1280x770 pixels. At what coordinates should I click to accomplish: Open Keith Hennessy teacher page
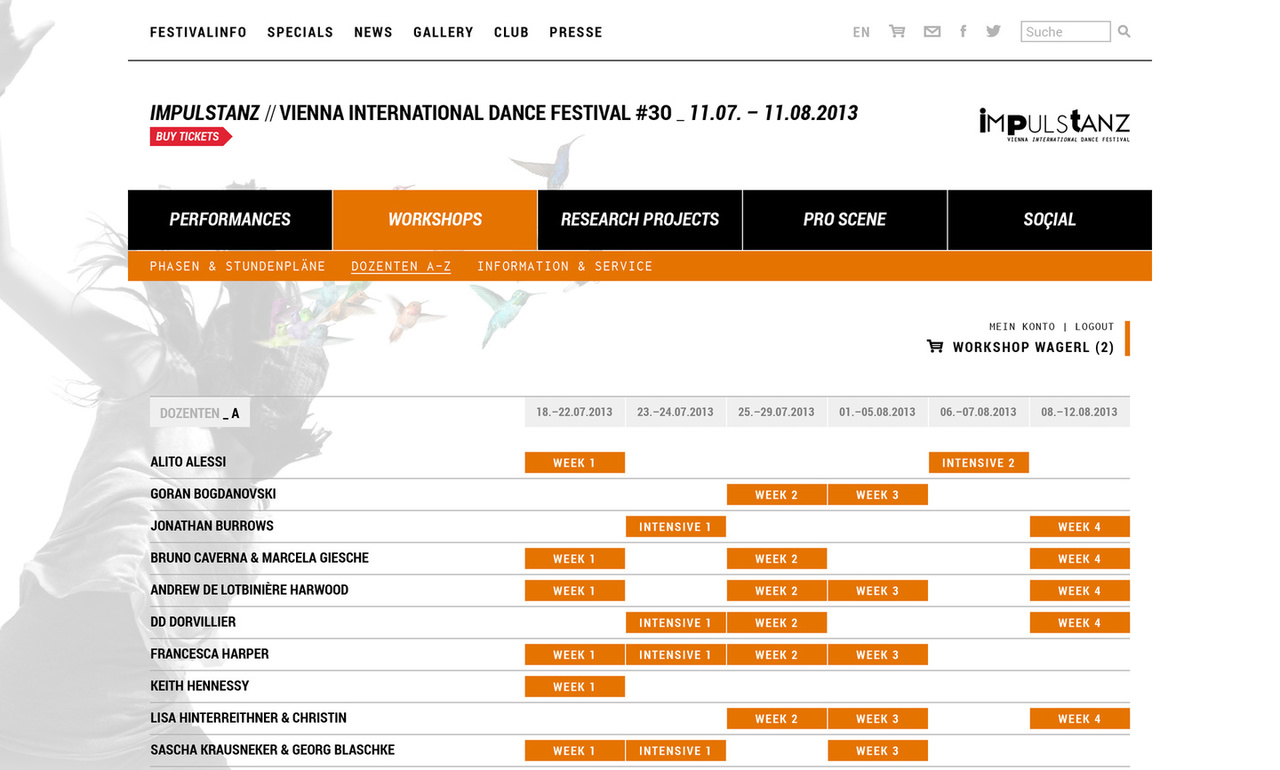200,686
